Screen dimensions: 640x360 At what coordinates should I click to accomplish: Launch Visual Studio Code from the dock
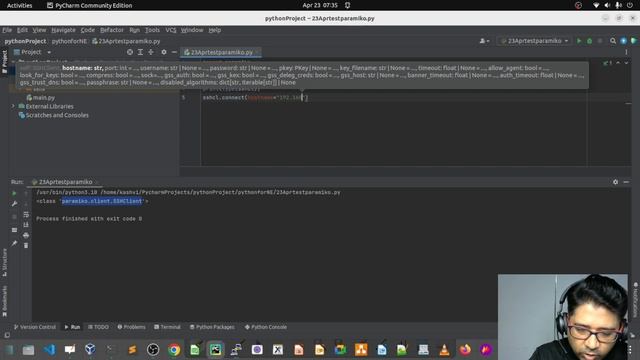tap(49, 349)
